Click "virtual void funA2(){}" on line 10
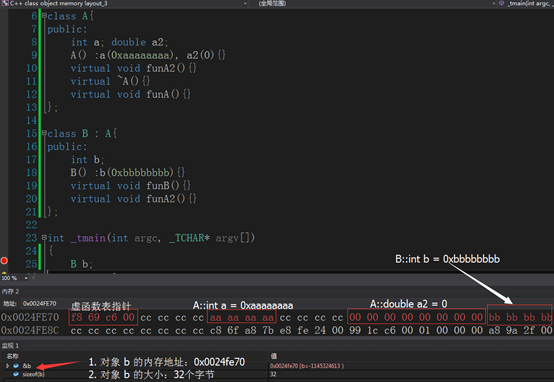 click(133, 68)
